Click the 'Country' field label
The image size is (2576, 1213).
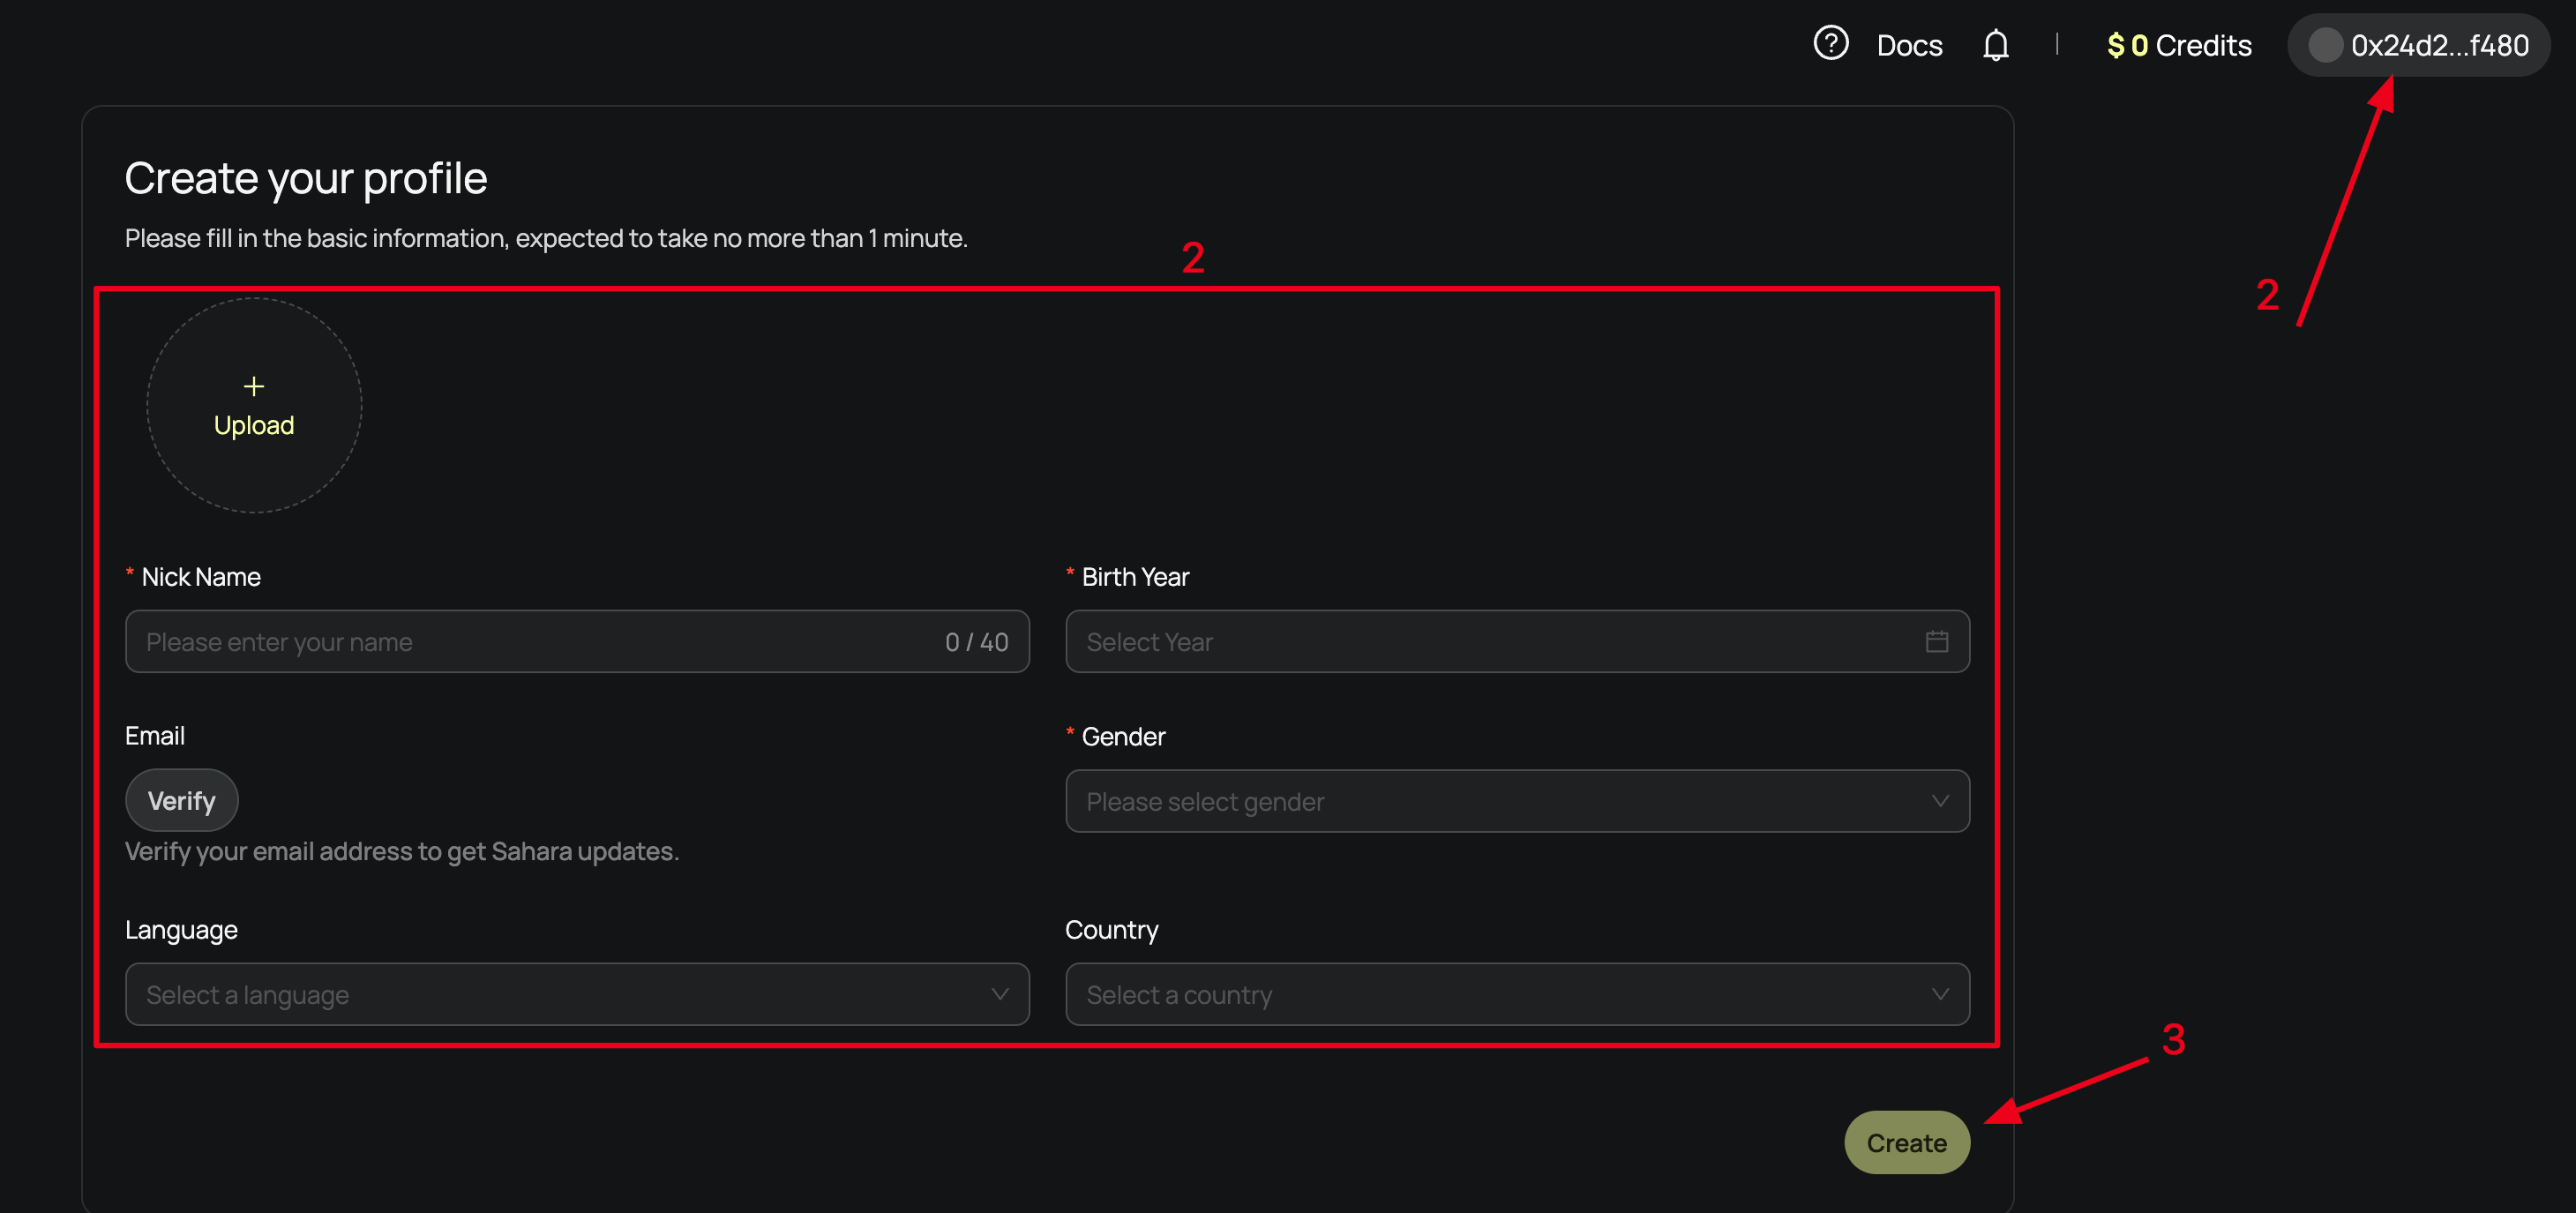(x=1111, y=930)
